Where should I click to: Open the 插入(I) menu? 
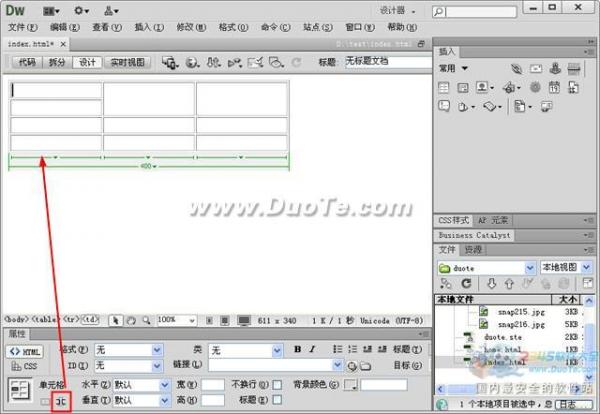coord(146,27)
